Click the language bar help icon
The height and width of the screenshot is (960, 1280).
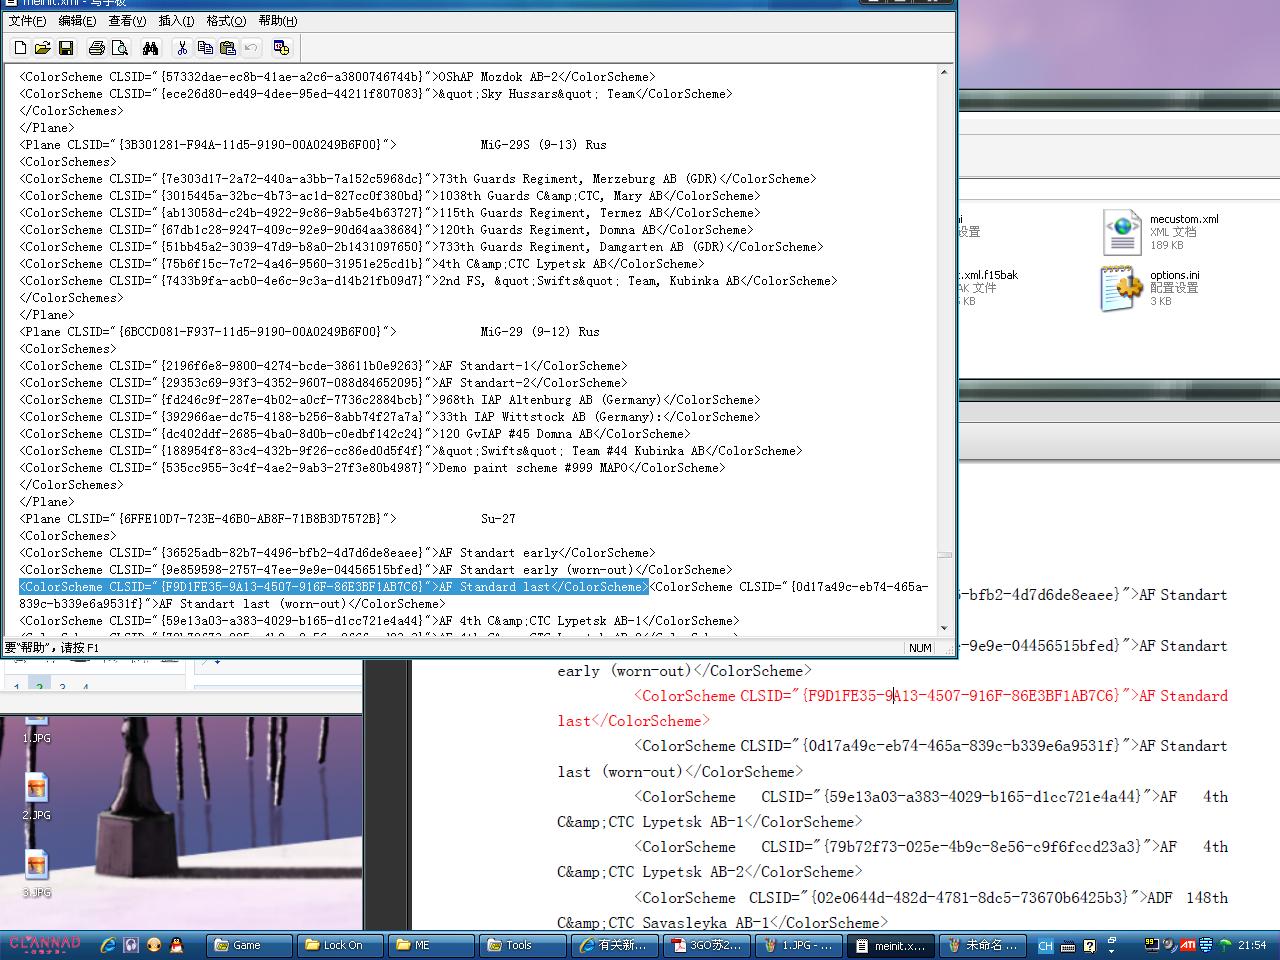tap(1090, 946)
